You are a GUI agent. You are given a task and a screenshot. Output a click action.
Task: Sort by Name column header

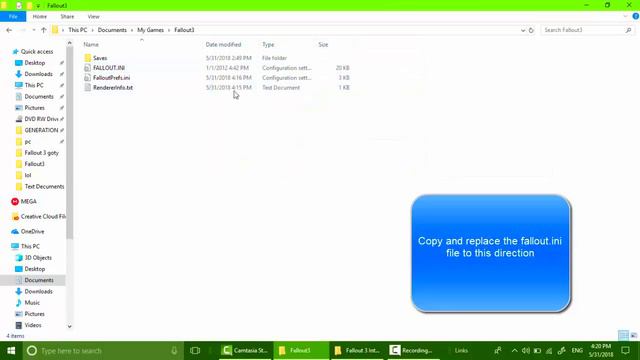[91, 44]
